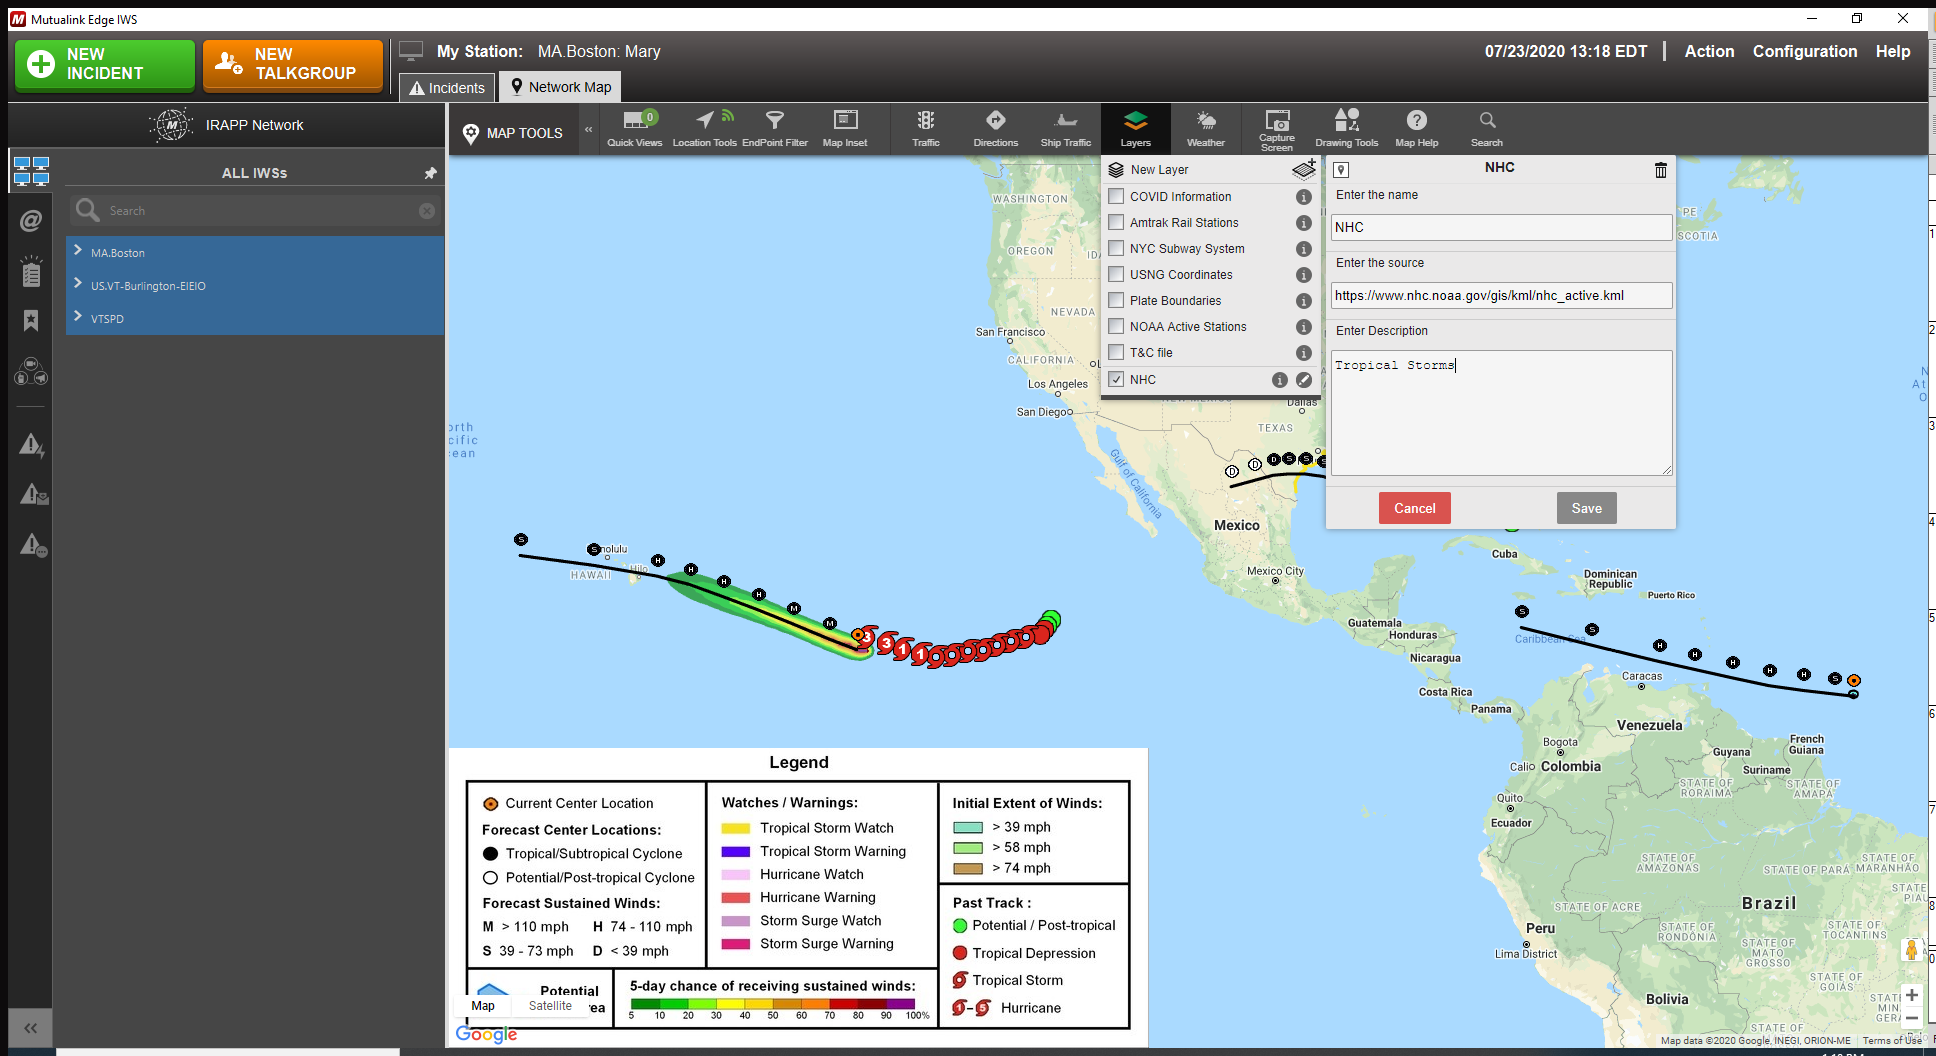
Task: Click the IWS Search field
Action: [255, 211]
